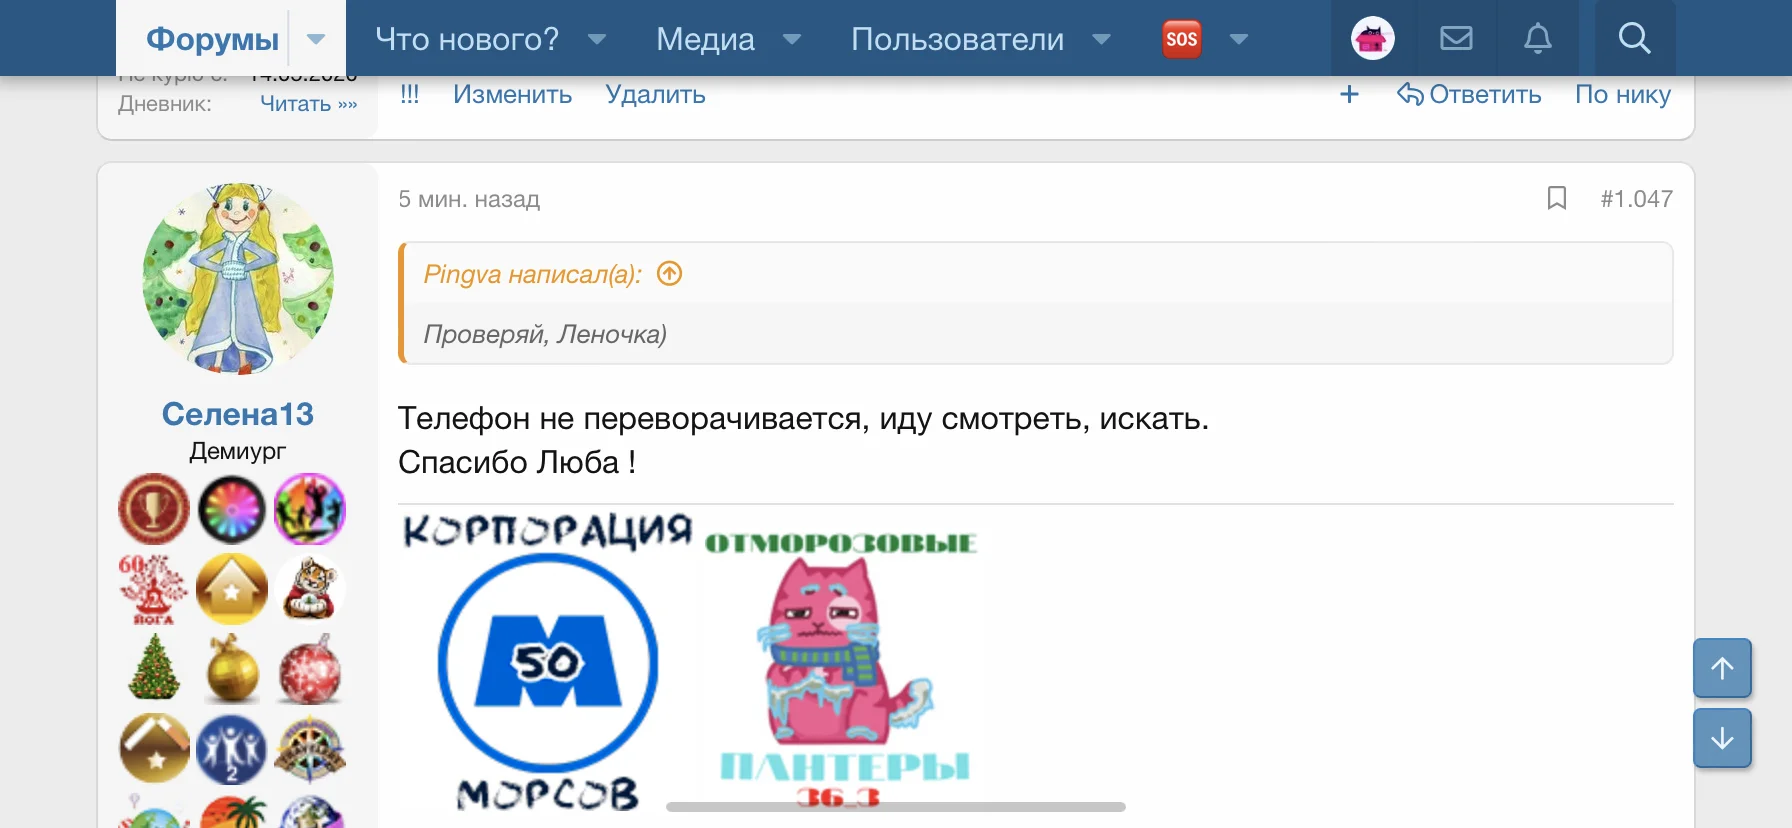Open the Селена13 profile avatar
This screenshot has height=828, width=1792.
(238, 279)
